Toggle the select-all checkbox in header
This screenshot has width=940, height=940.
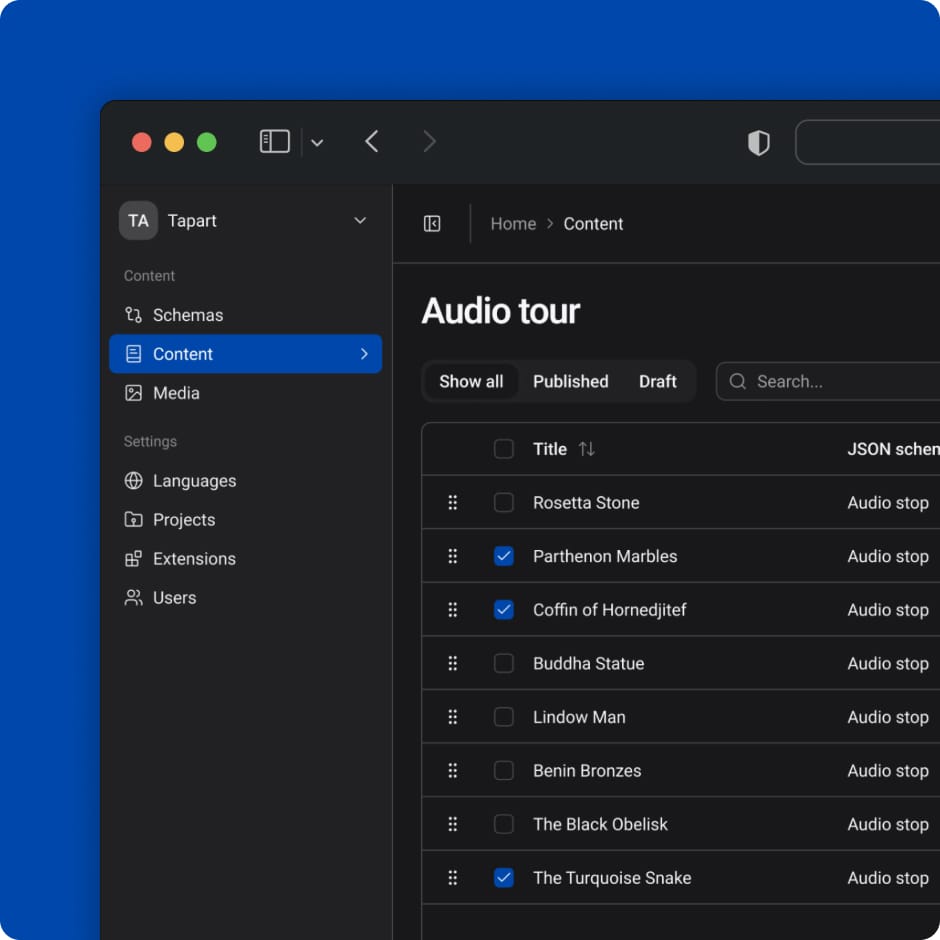(504, 449)
